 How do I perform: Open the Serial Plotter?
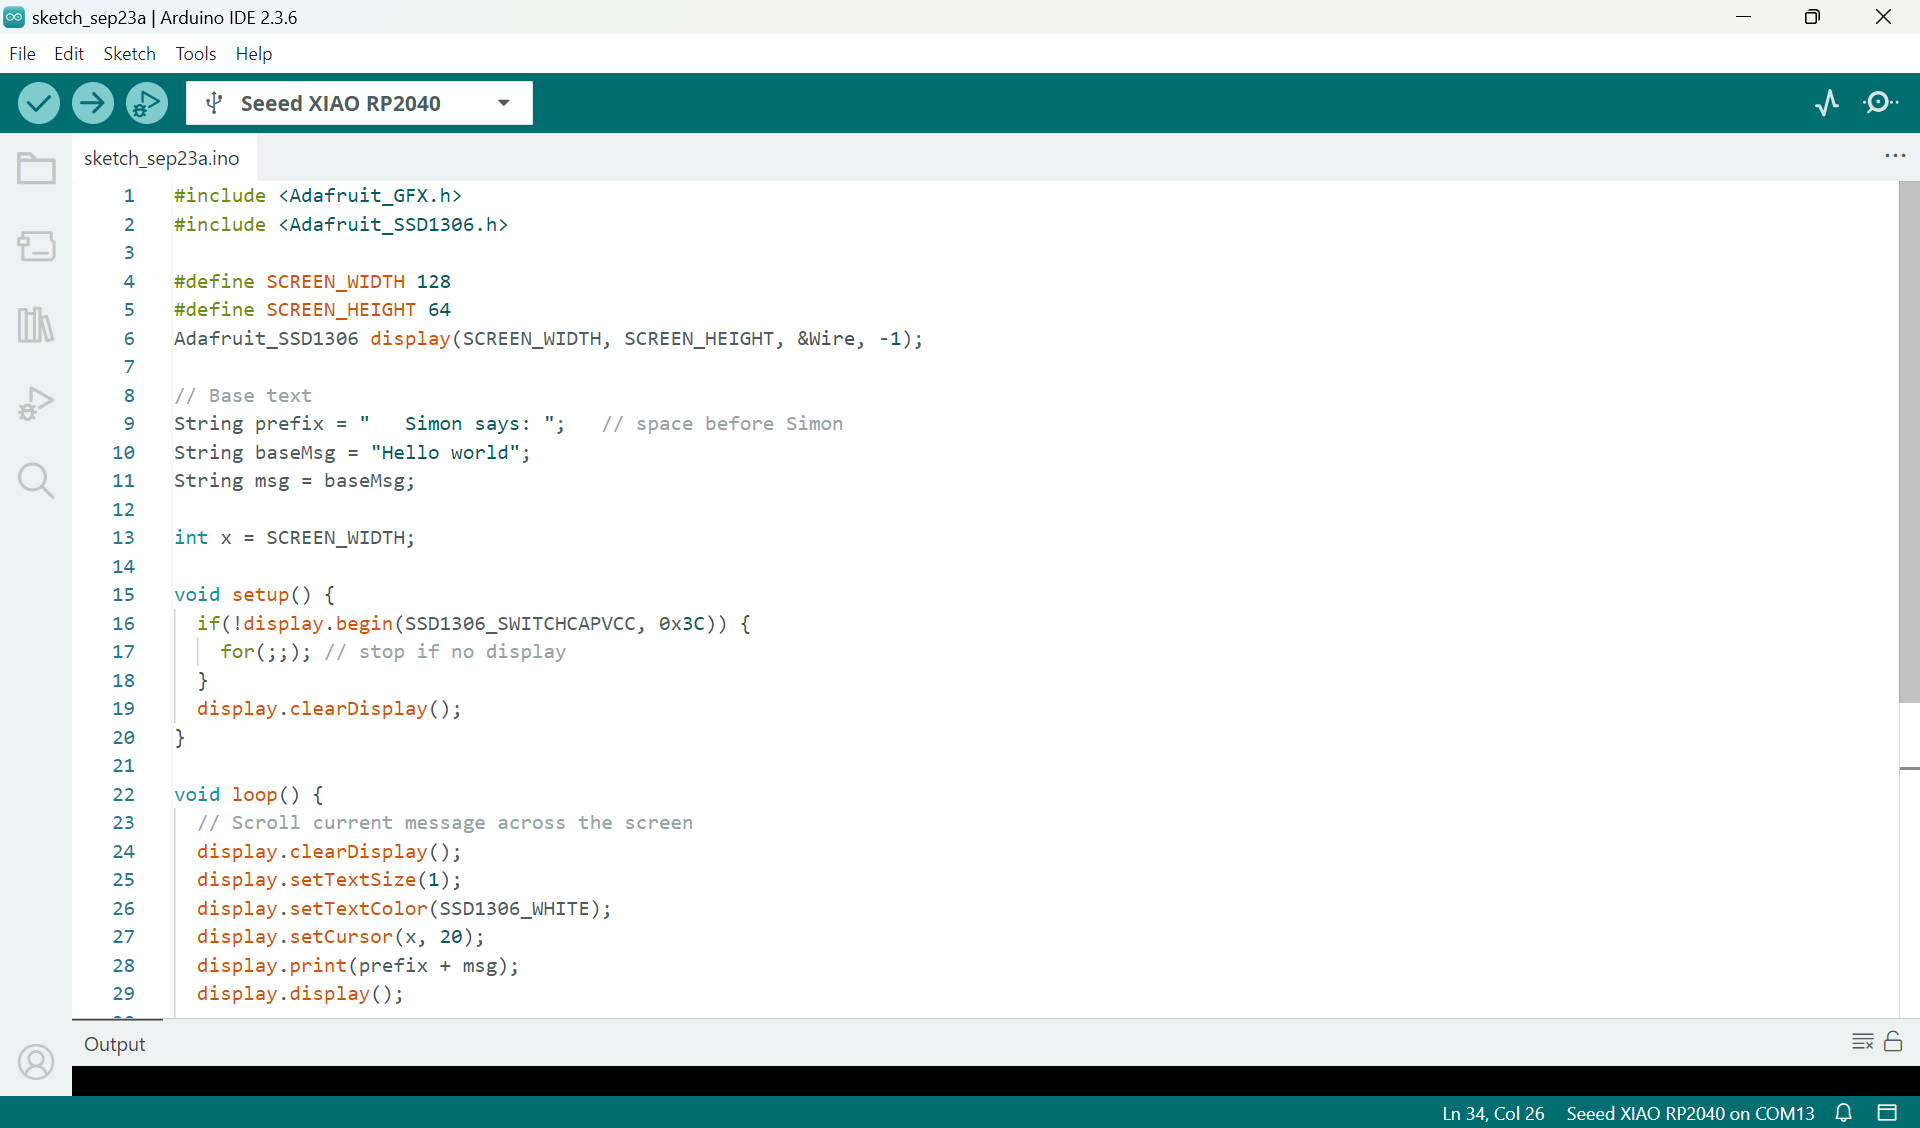[1827, 103]
